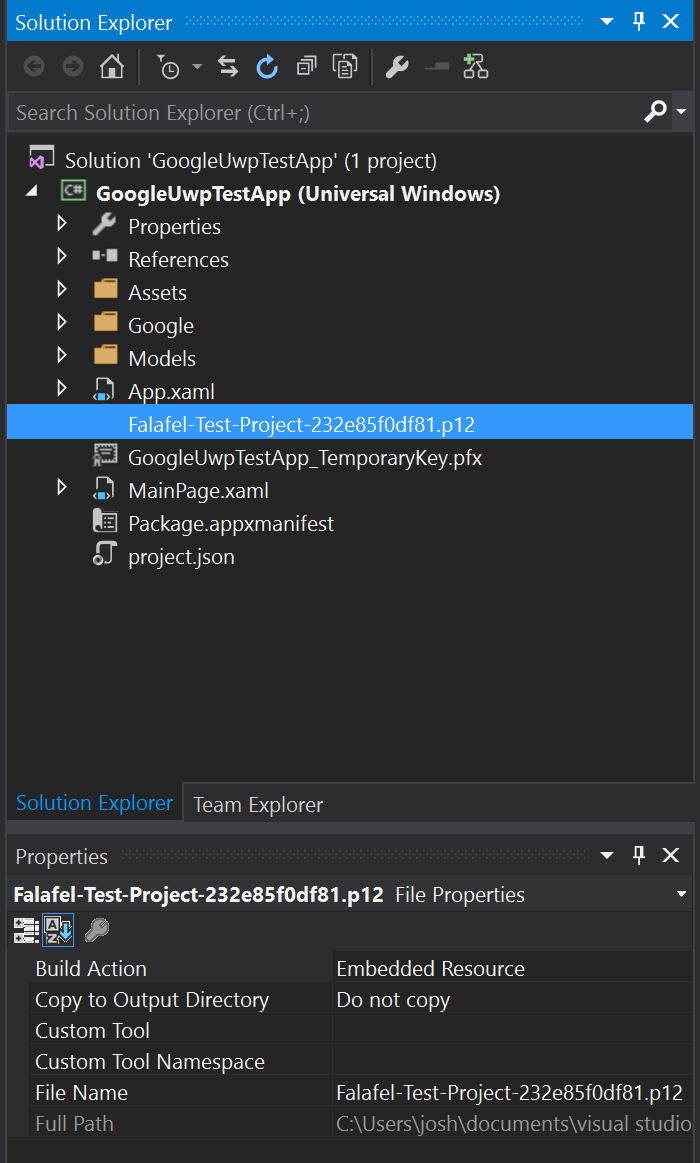This screenshot has height=1163, width=700.
Task: Click the Home scope icon in Solution Explorer
Action: (x=111, y=66)
